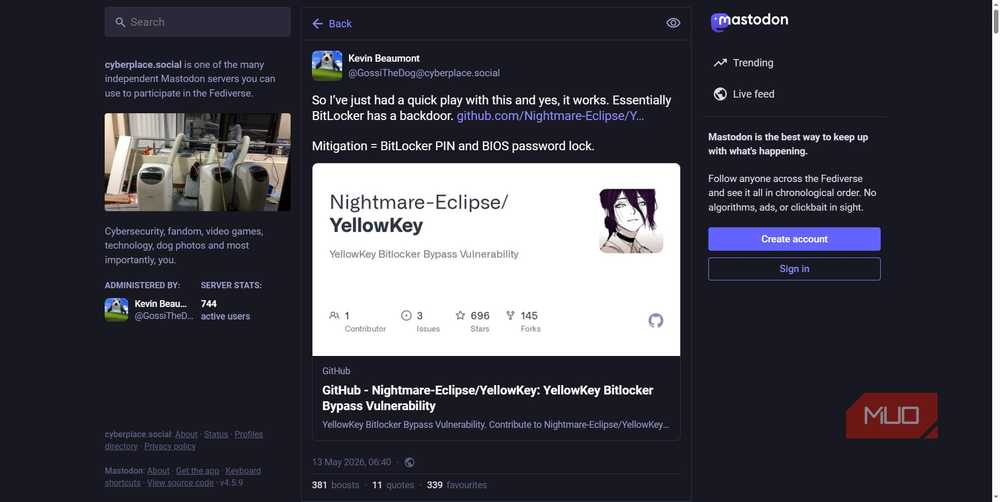This screenshot has width=1000, height=502.
Task: View the 11 quotes list
Action: (393, 485)
